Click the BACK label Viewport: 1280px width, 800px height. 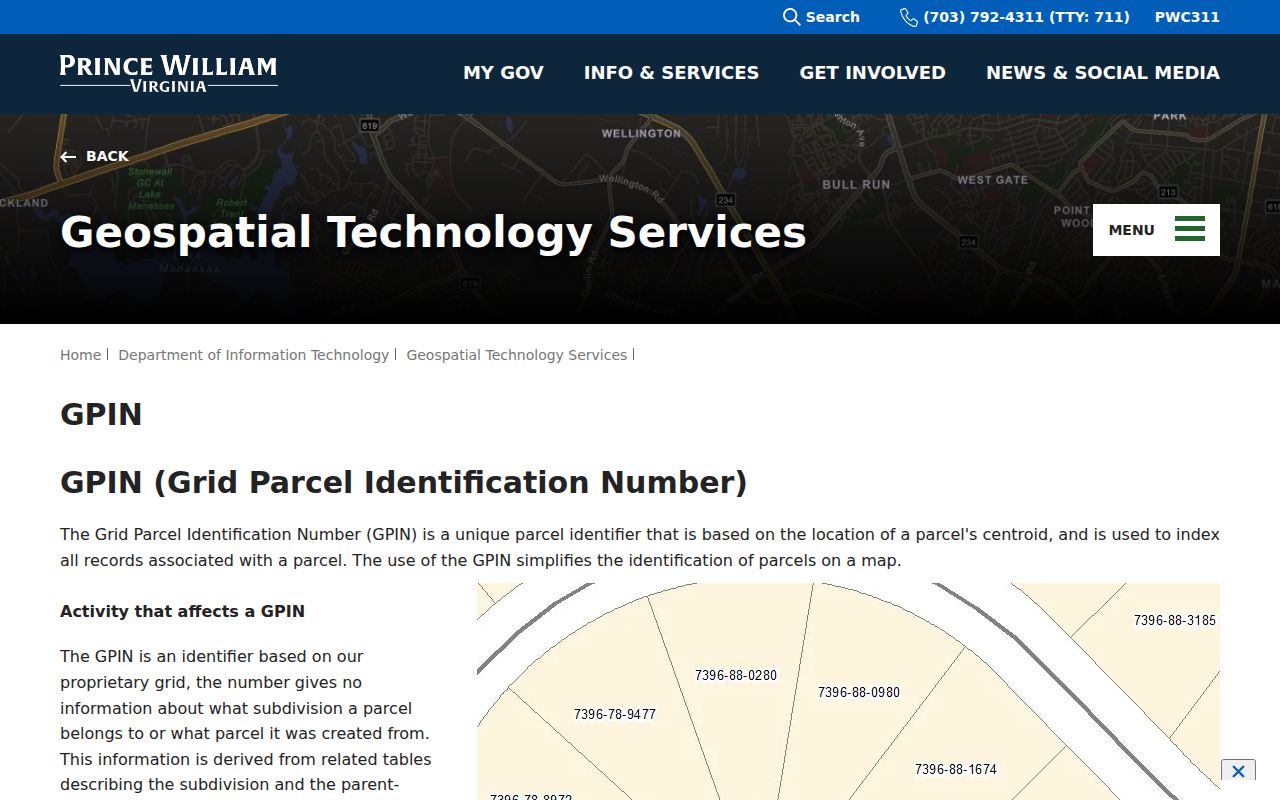pos(107,156)
